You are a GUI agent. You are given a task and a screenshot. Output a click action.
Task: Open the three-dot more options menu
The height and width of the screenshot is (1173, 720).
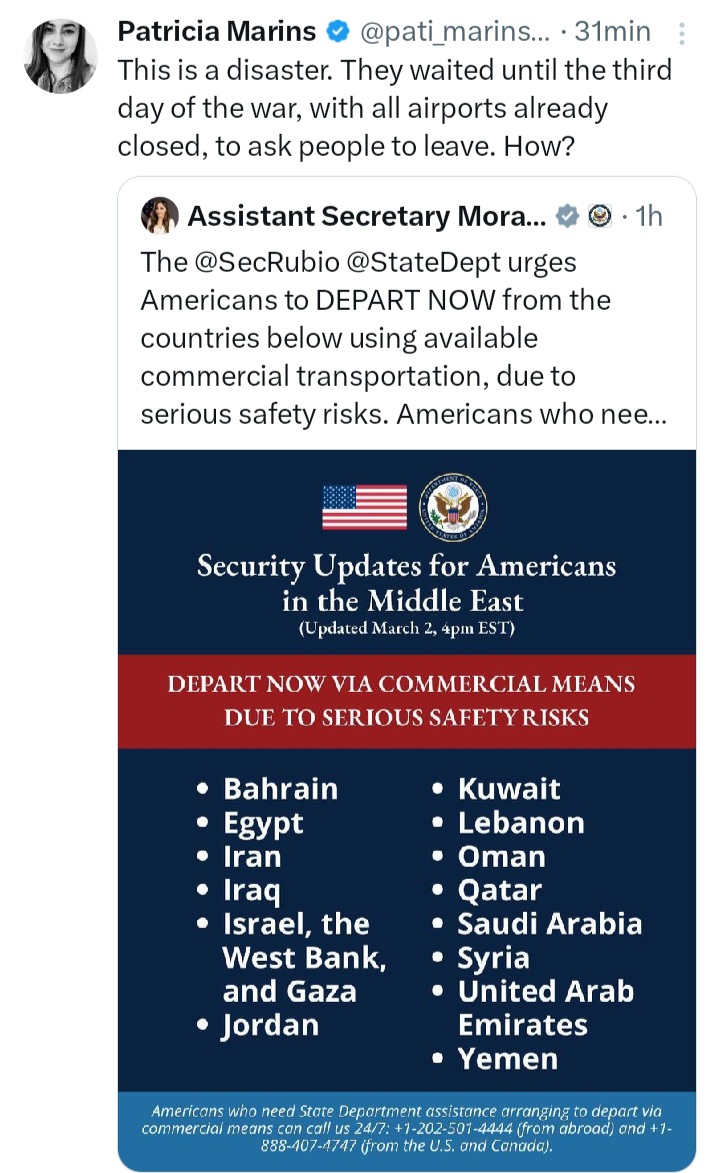(x=682, y=34)
